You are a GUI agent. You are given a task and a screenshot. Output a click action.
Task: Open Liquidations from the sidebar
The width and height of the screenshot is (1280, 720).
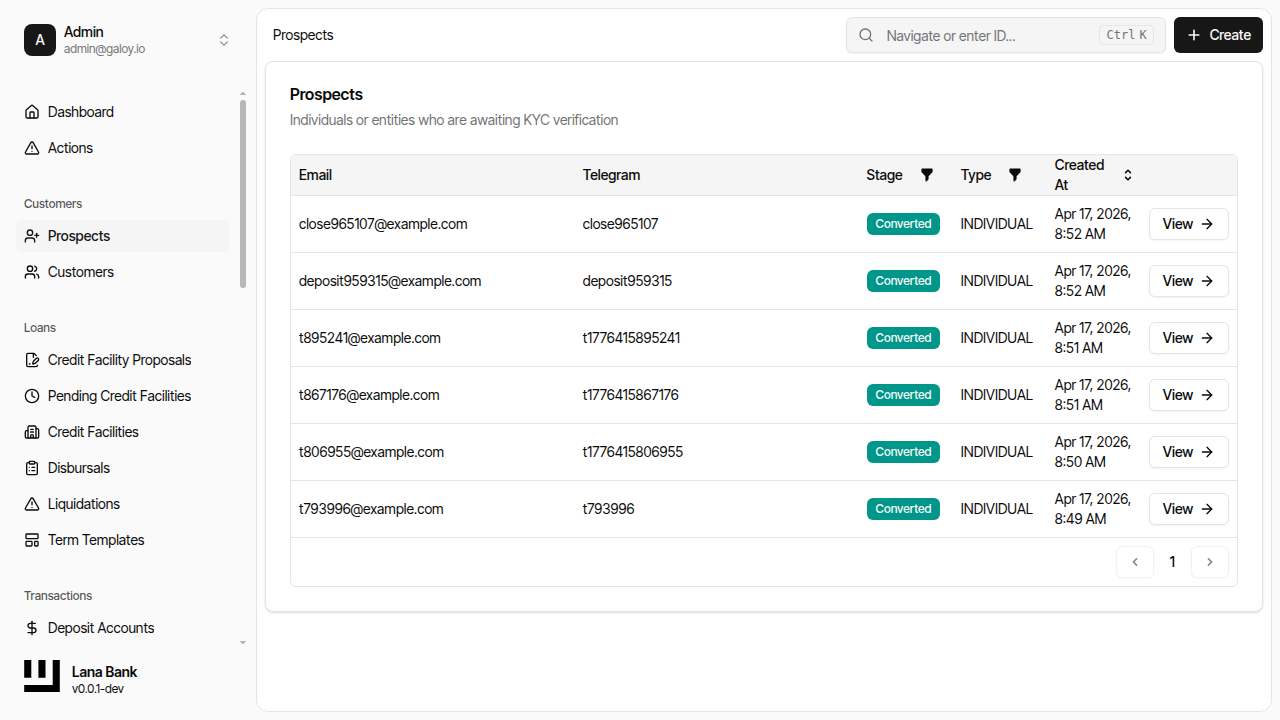(x=84, y=504)
